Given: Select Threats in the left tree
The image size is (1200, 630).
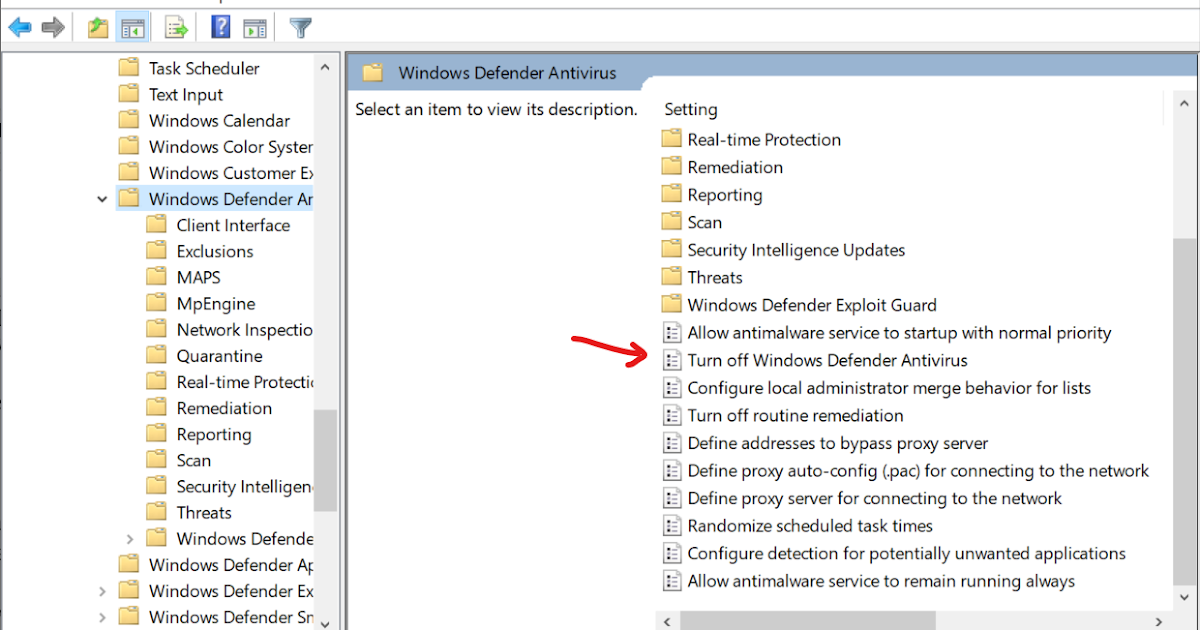Looking at the screenshot, I should click(203, 512).
